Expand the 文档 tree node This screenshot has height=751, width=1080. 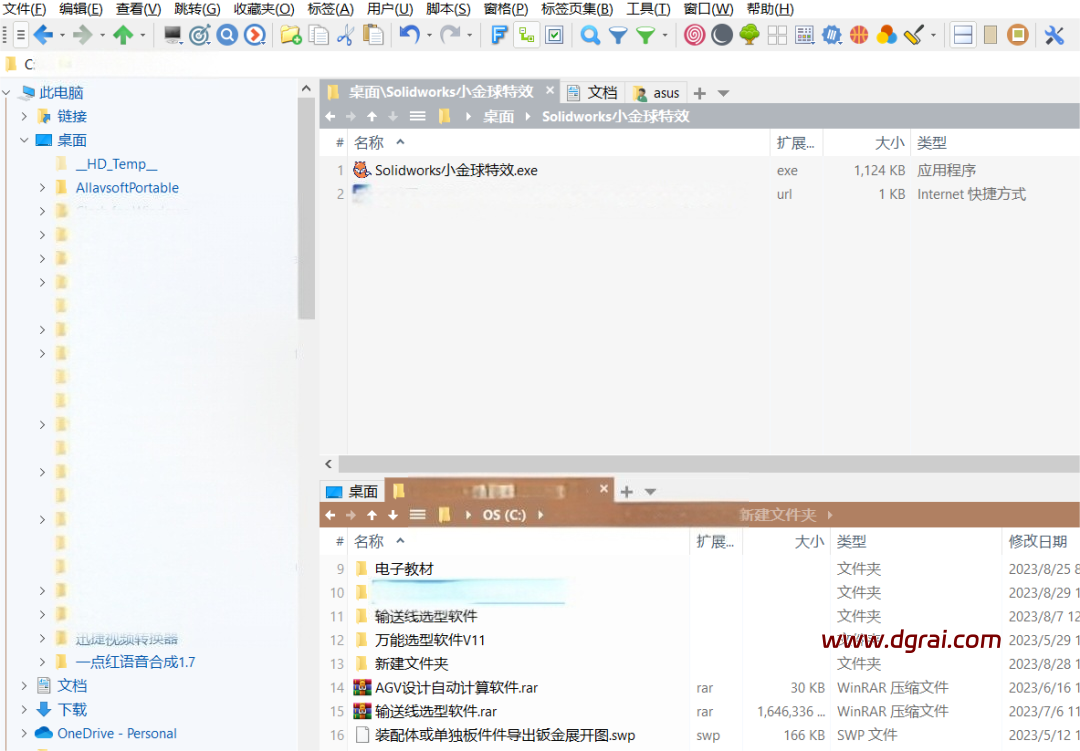(x=25, y=686)
